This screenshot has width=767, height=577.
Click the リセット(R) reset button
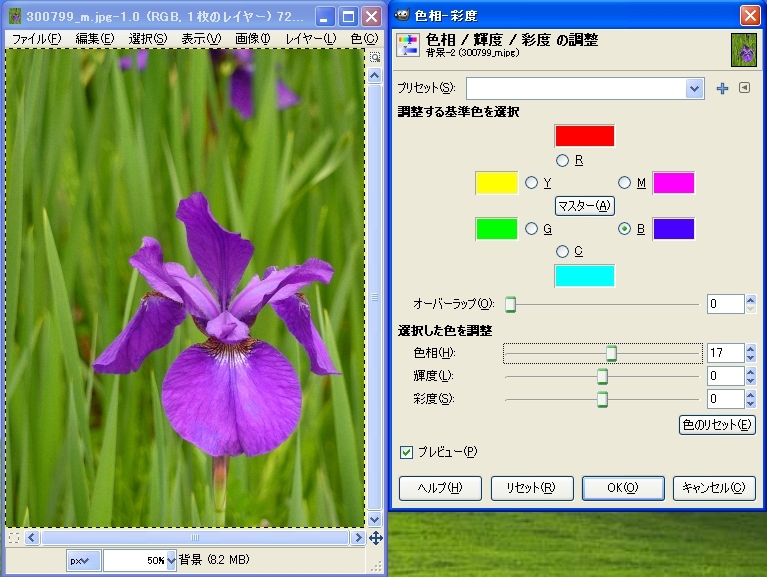tap(532, 488)
